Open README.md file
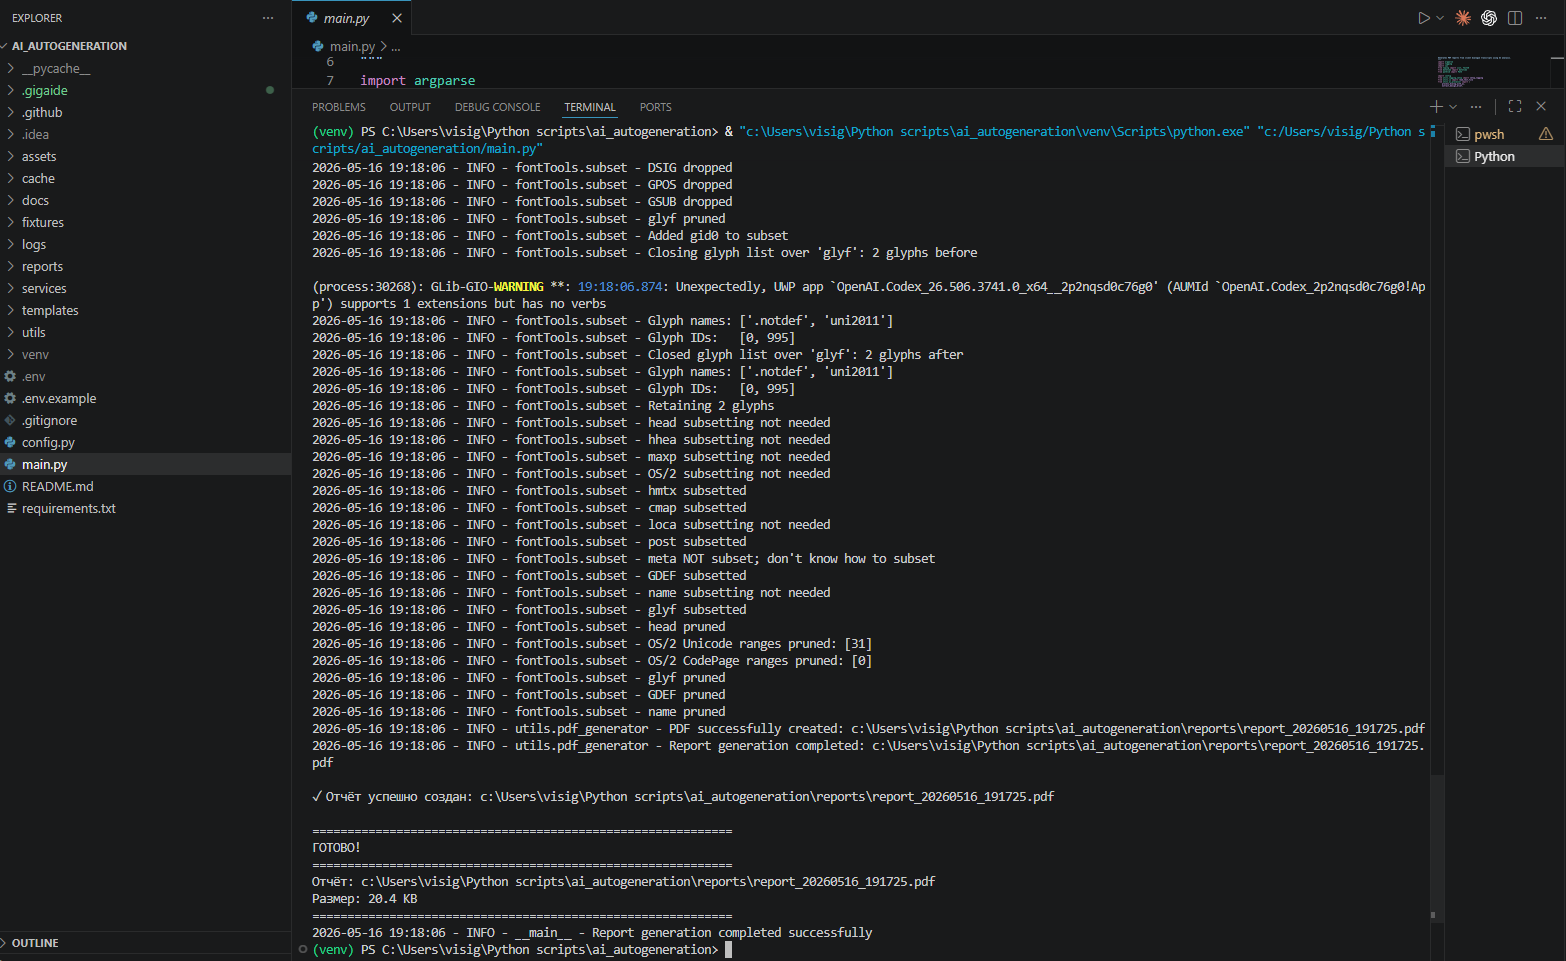This screenshot has width=1566, height=961. (145, 486)
